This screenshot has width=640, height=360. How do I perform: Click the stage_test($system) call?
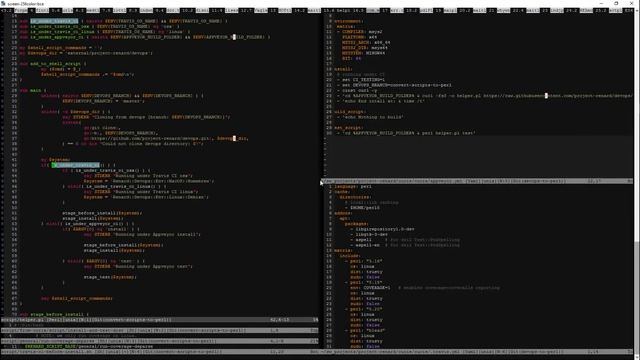coord(110,277)
